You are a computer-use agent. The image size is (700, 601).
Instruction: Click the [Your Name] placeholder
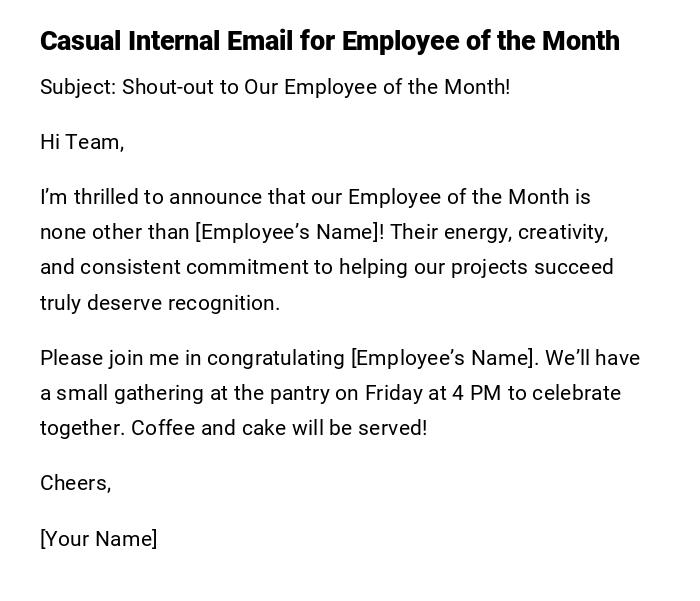[99, 539]
